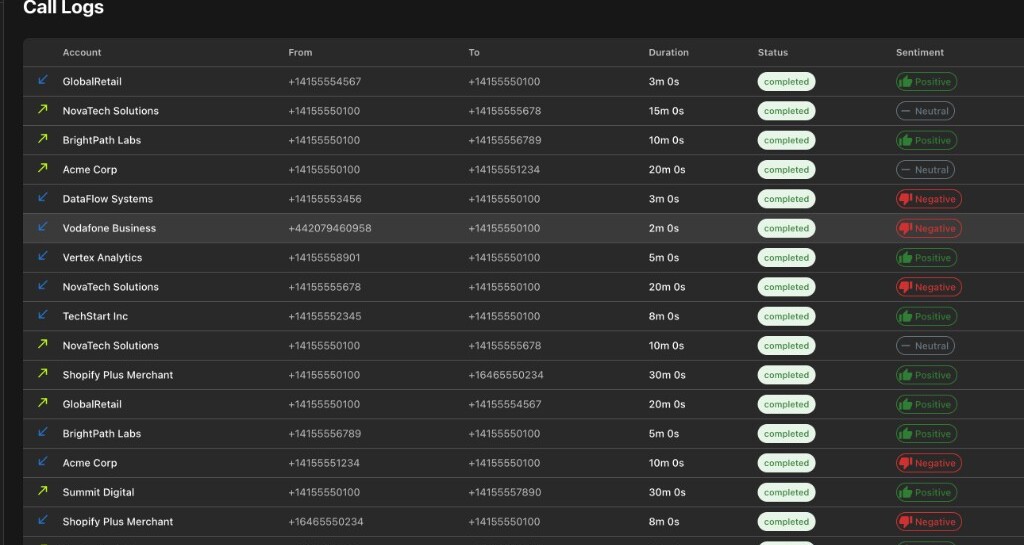Click incoming arrow icon on DataFlow Systems row
Image resolution: width=1024 pixels, height=545 pixels.
tap(42, 197)
